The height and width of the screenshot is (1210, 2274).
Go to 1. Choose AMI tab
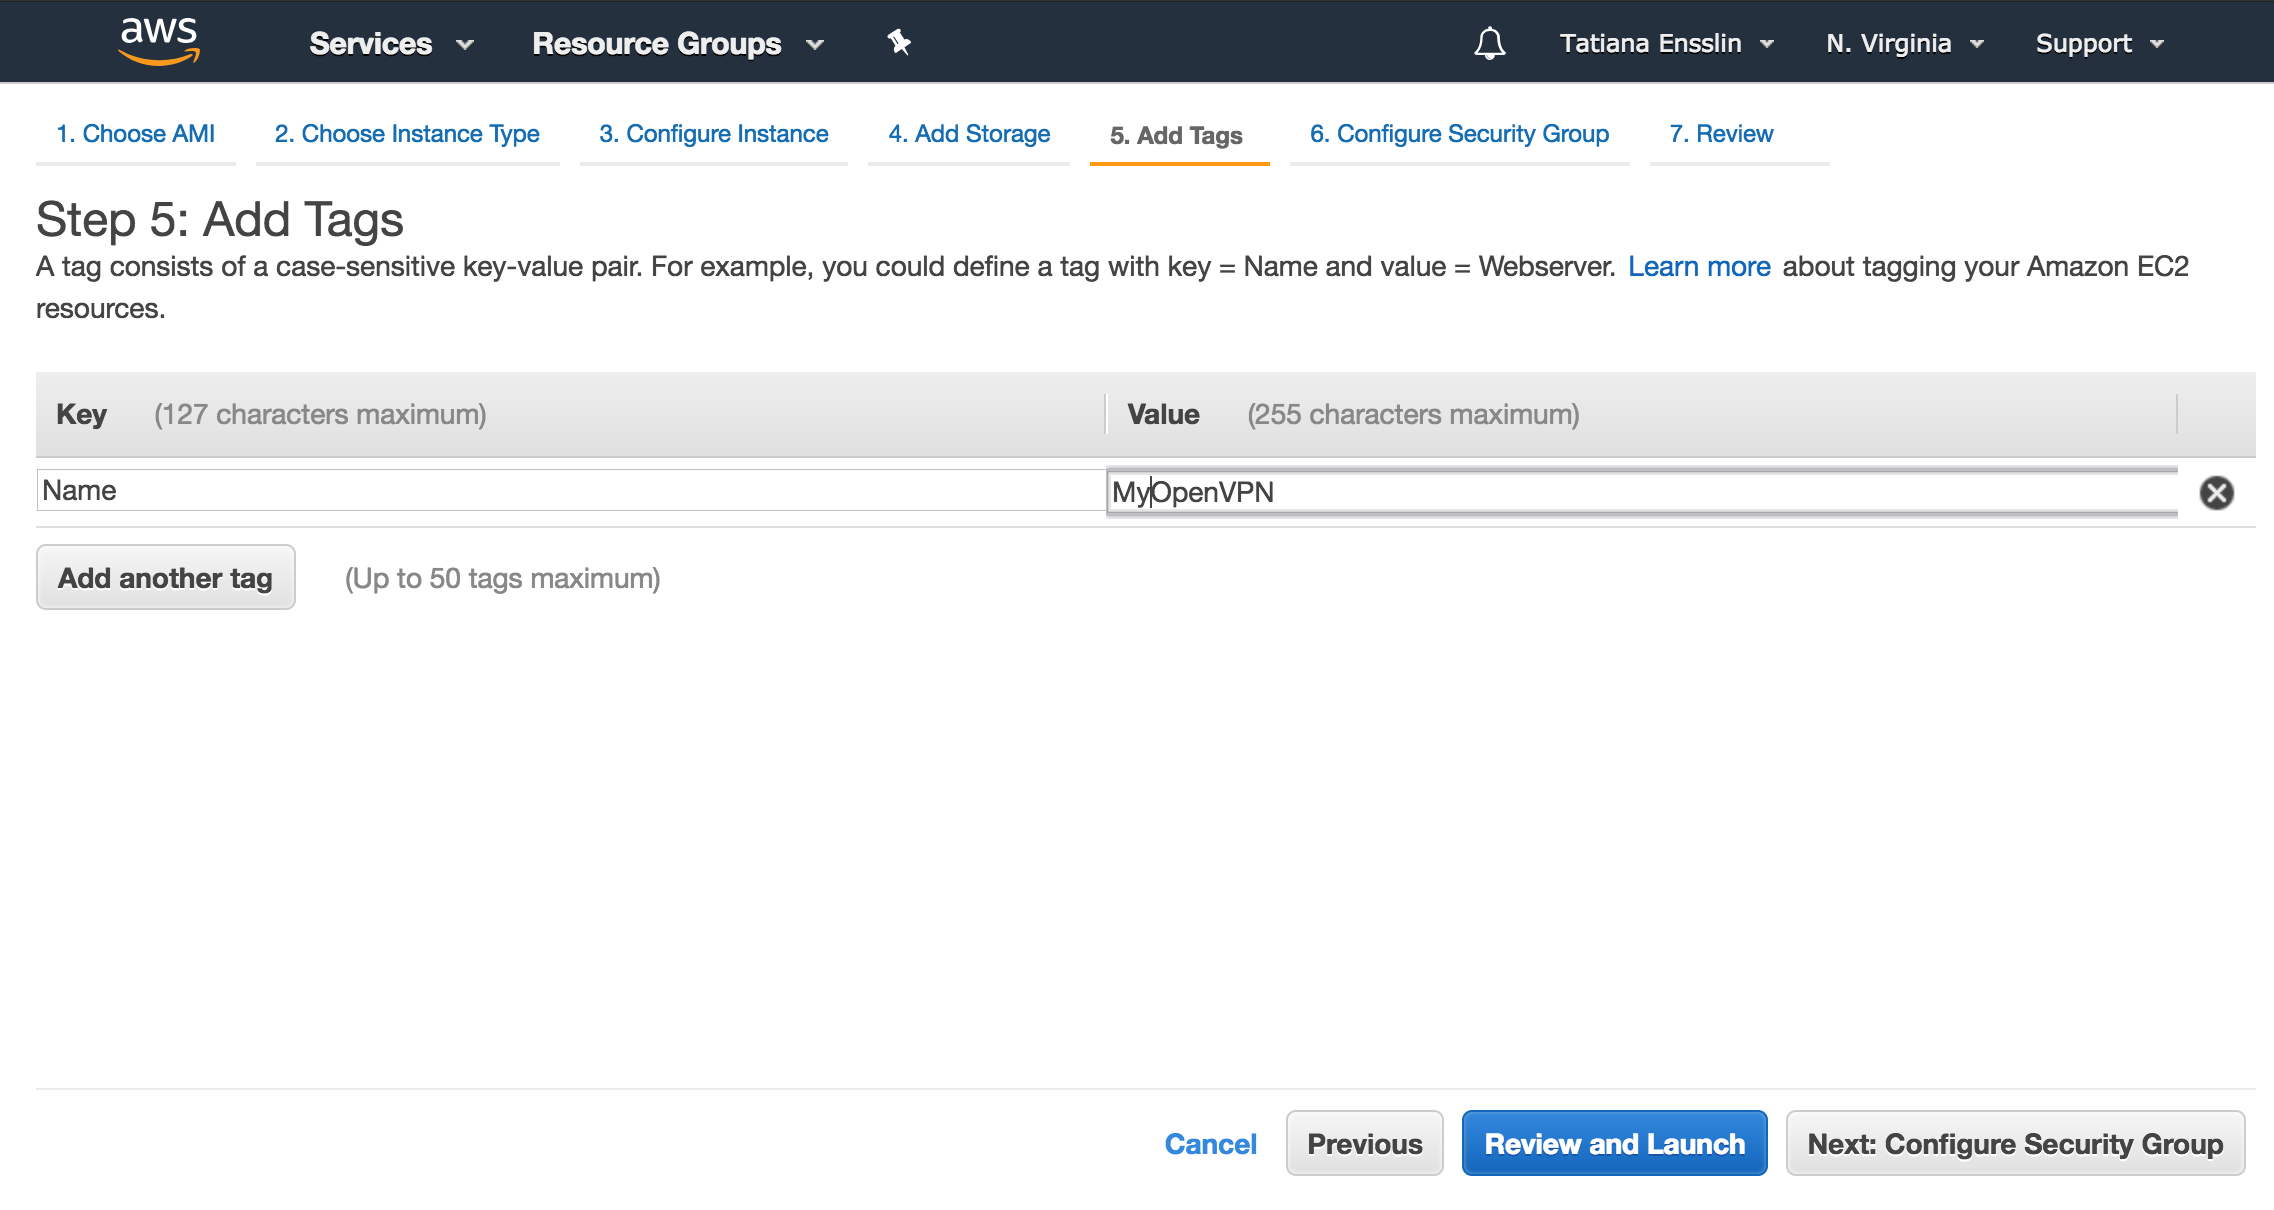[136, 134]
